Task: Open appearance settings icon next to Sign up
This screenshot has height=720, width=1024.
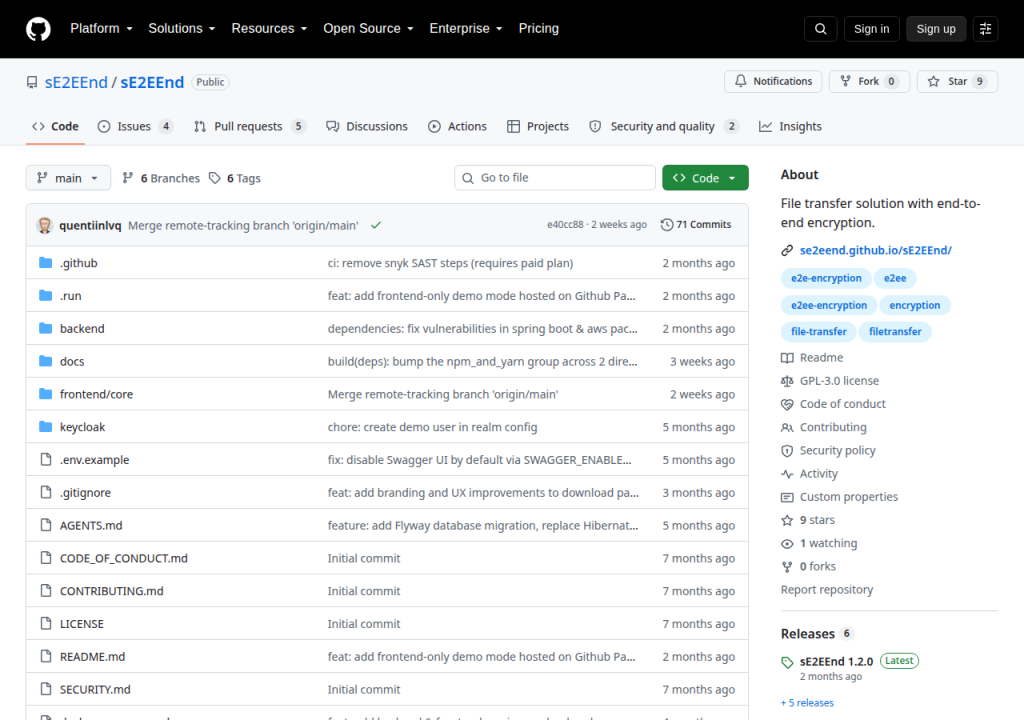Action: (985, 29)
